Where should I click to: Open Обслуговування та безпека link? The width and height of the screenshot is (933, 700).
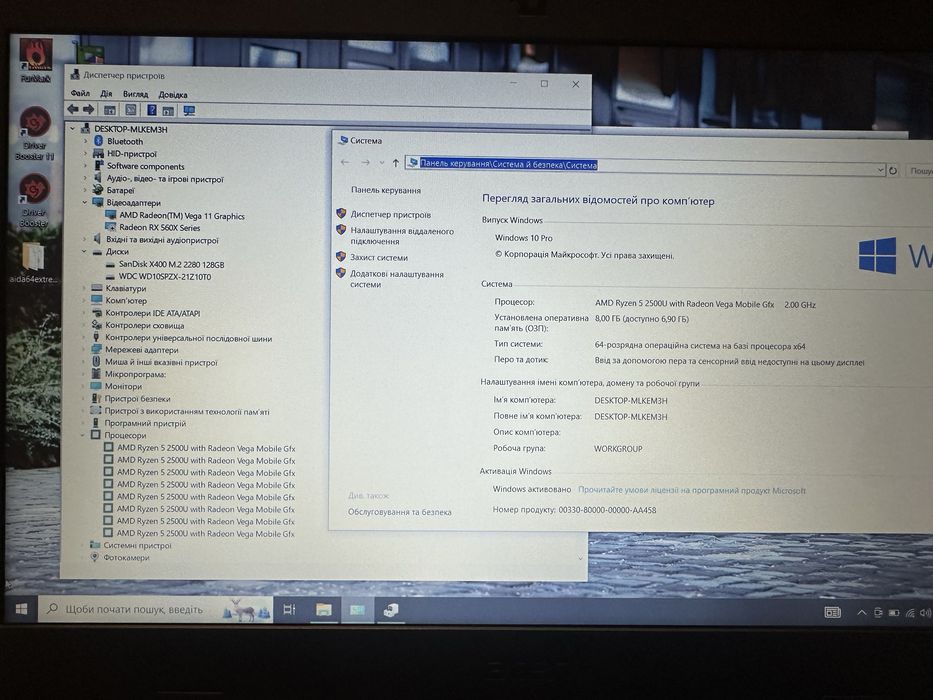[399, 512]
